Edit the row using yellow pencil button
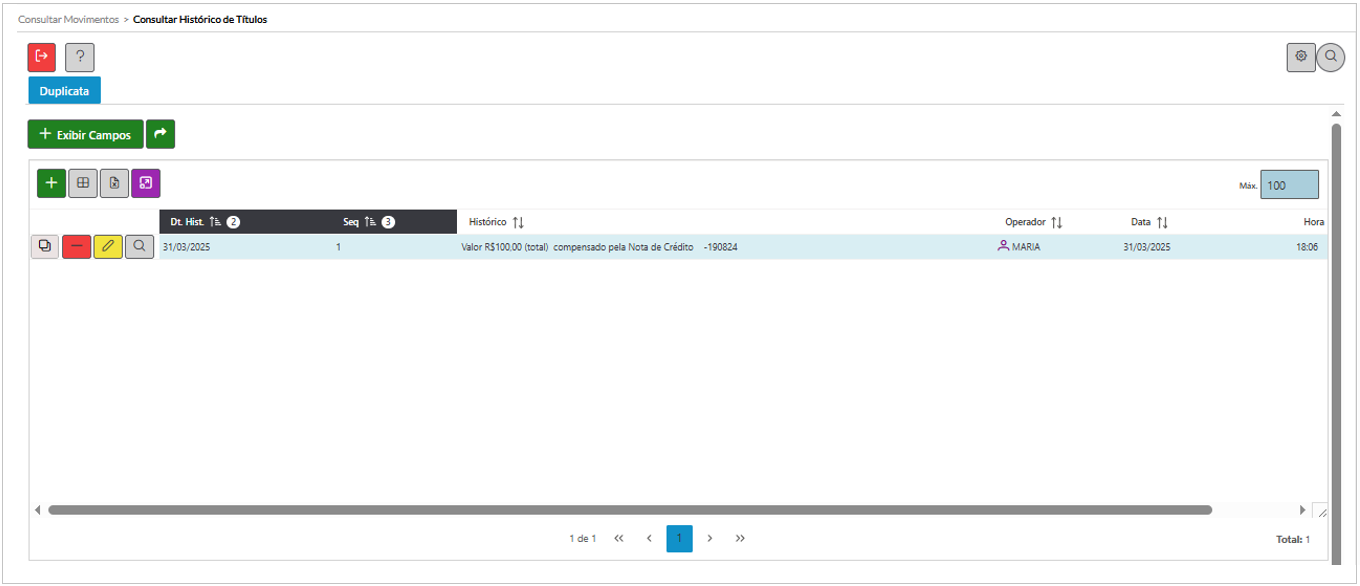This screenshot has height=586, width=1360. [x=108, y=247]
